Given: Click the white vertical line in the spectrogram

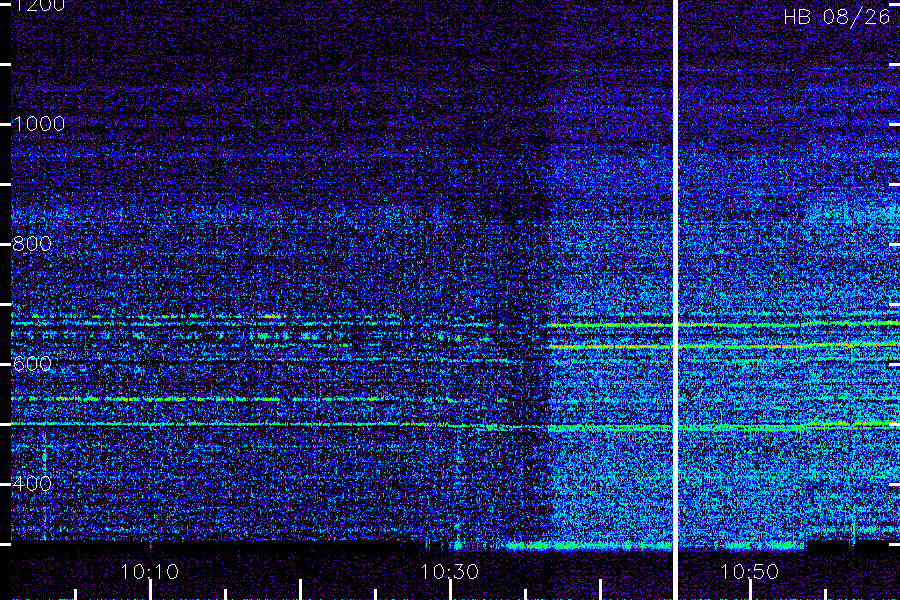Looking at the screenshot, I should point(675,300).
